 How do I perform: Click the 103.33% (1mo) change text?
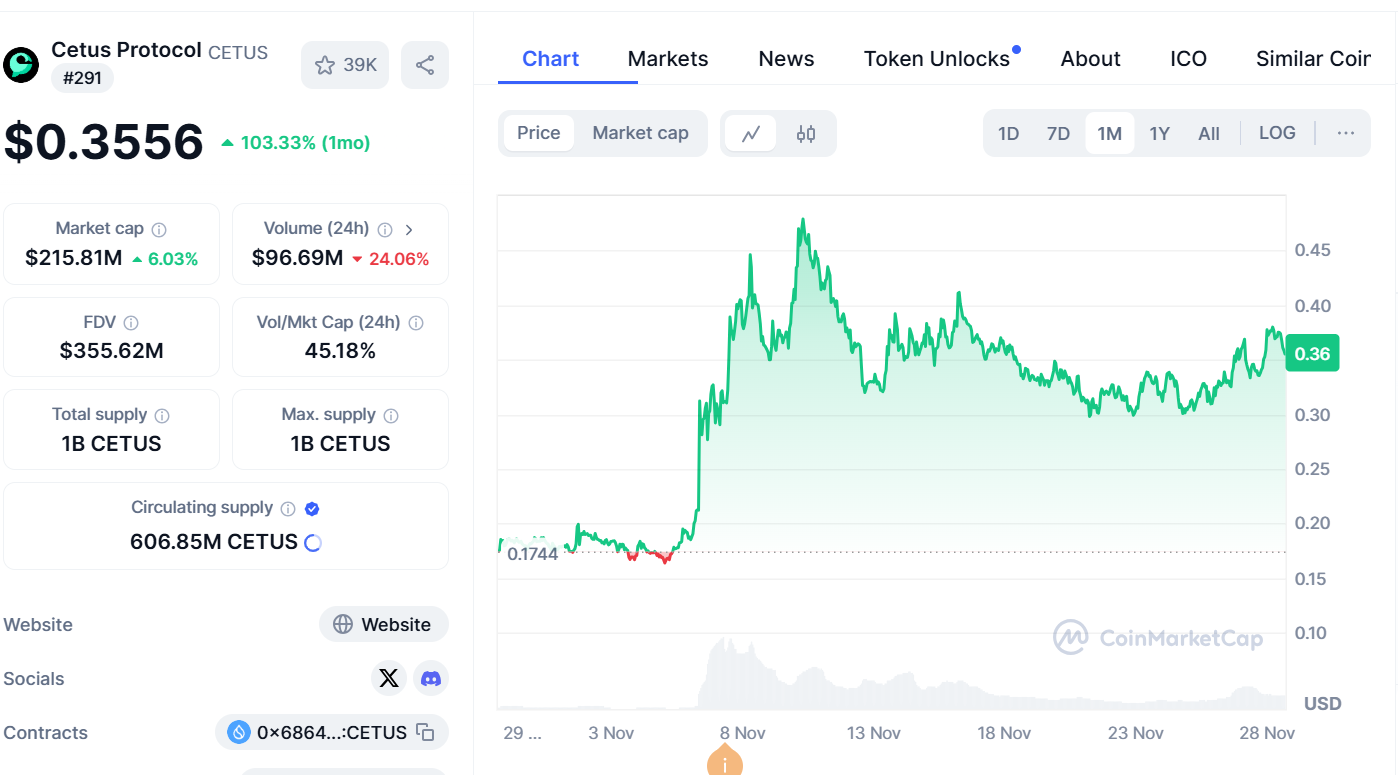305,143
